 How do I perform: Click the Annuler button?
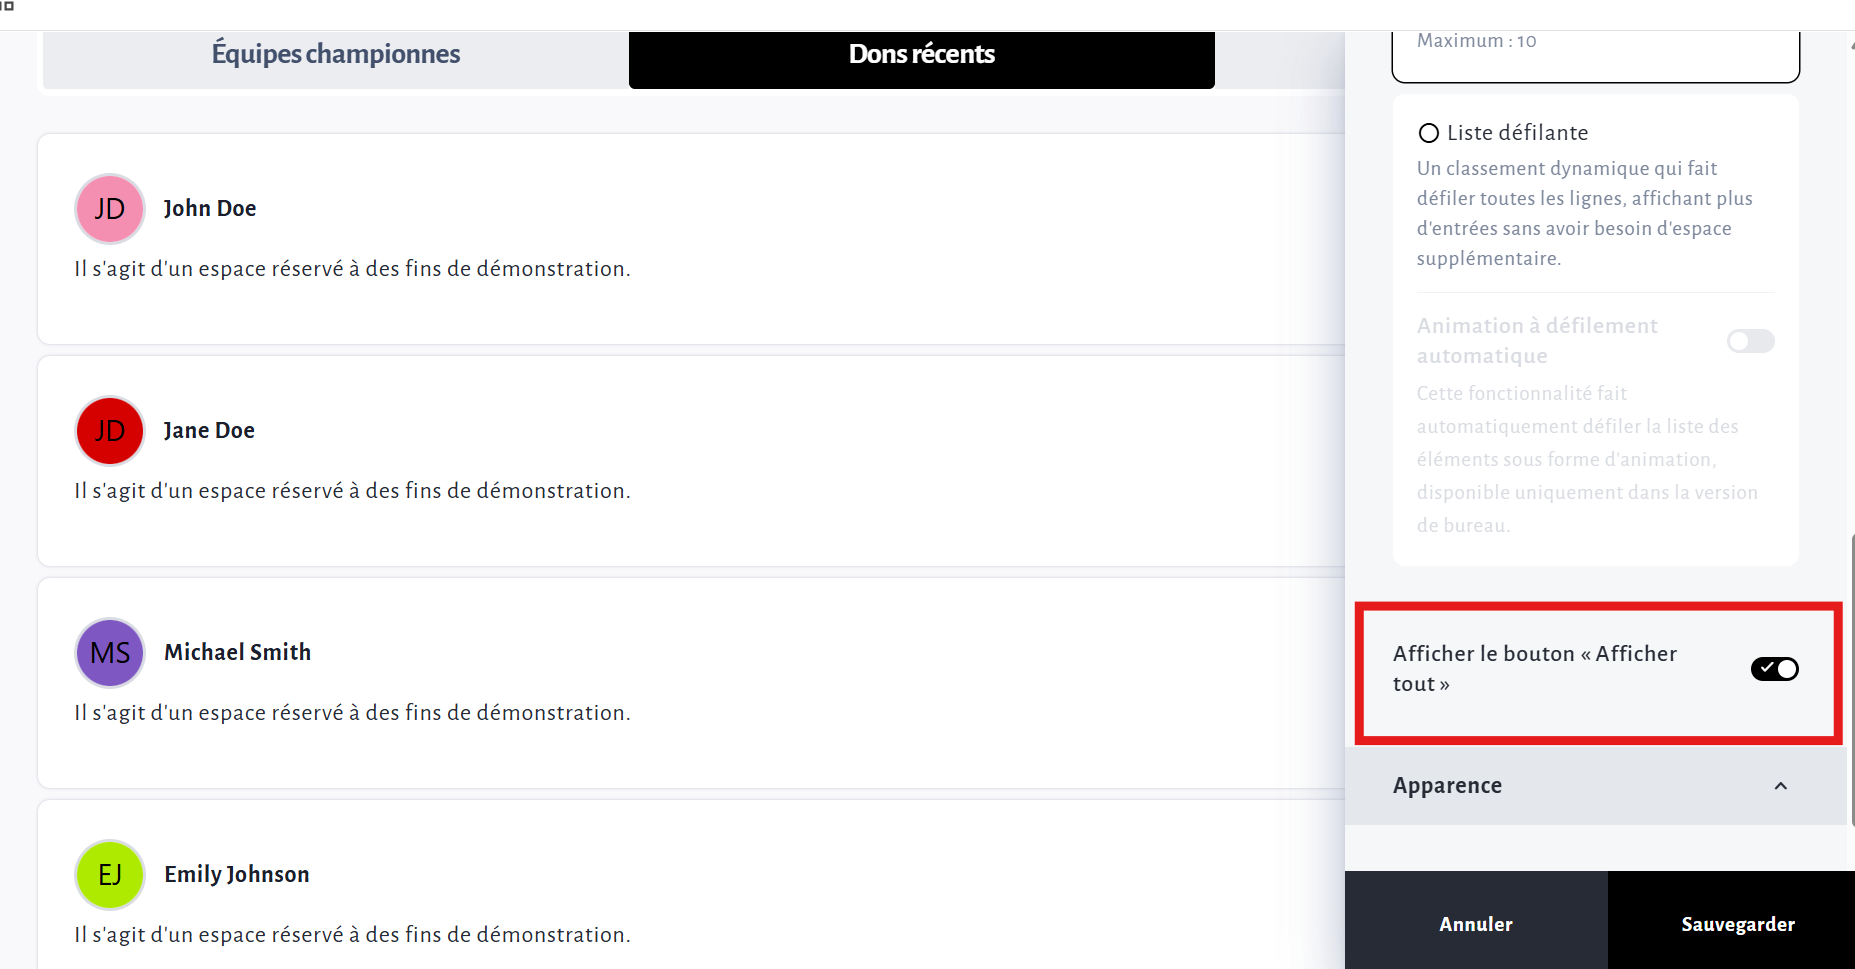(x=1476, y=923)
